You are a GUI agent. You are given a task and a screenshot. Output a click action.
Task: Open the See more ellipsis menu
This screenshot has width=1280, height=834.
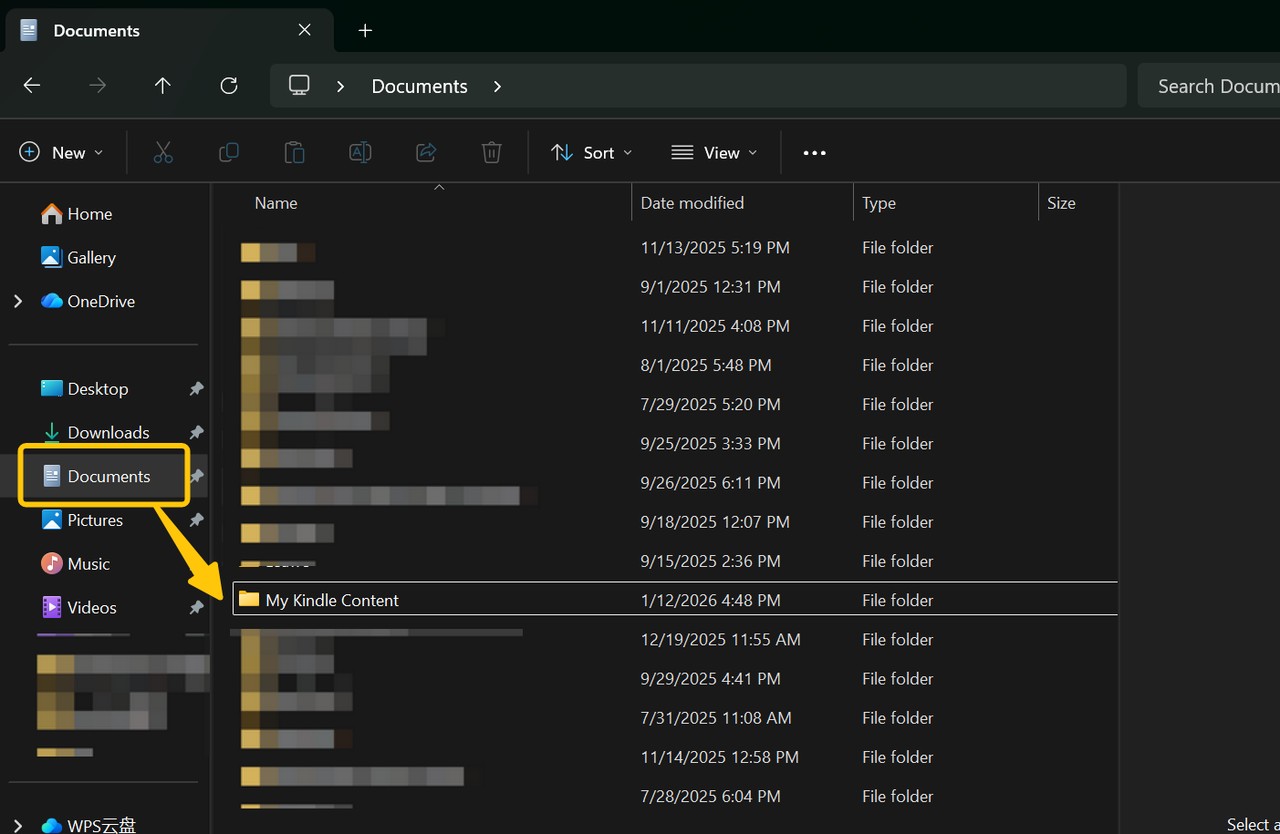[x=813, y=152]
